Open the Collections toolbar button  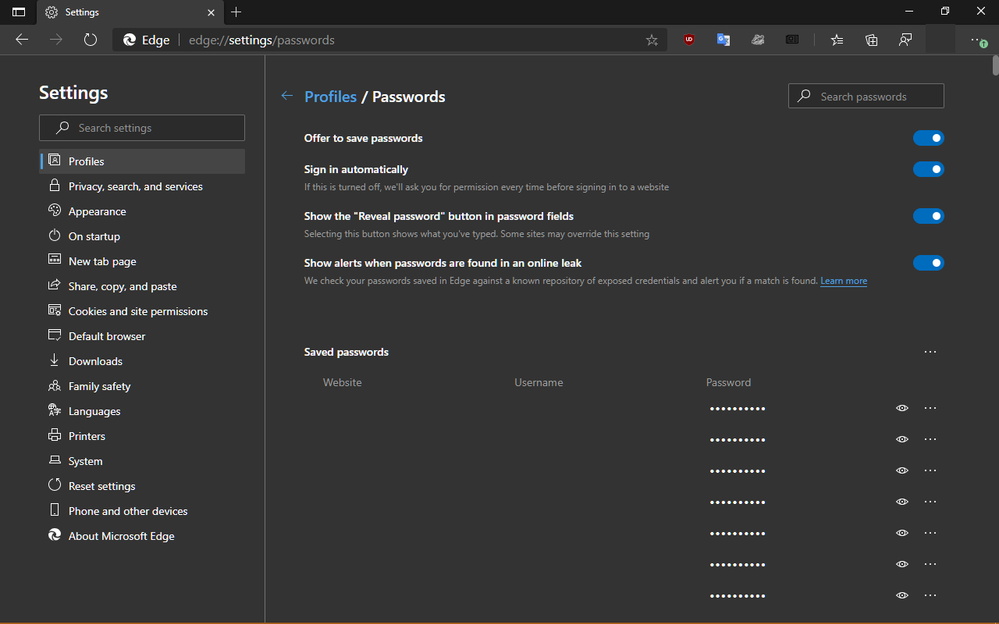[871, 40]
